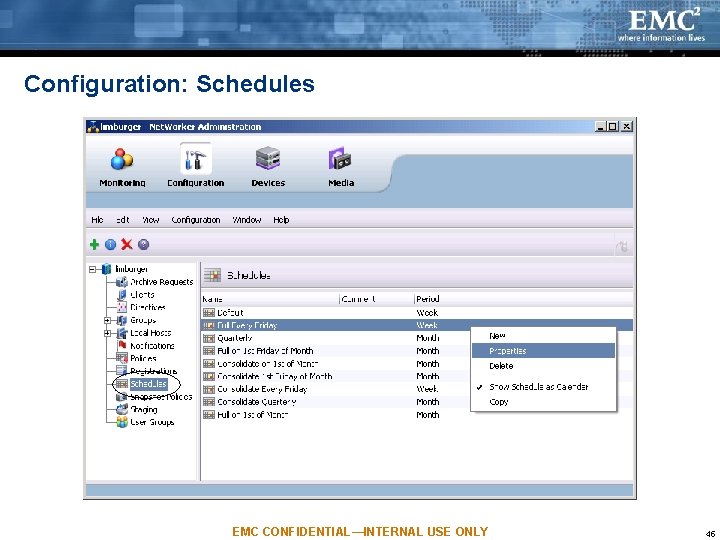Open the View menu
Image resolution: width=720 pixels, height=540 pixels.
[150, 220]
